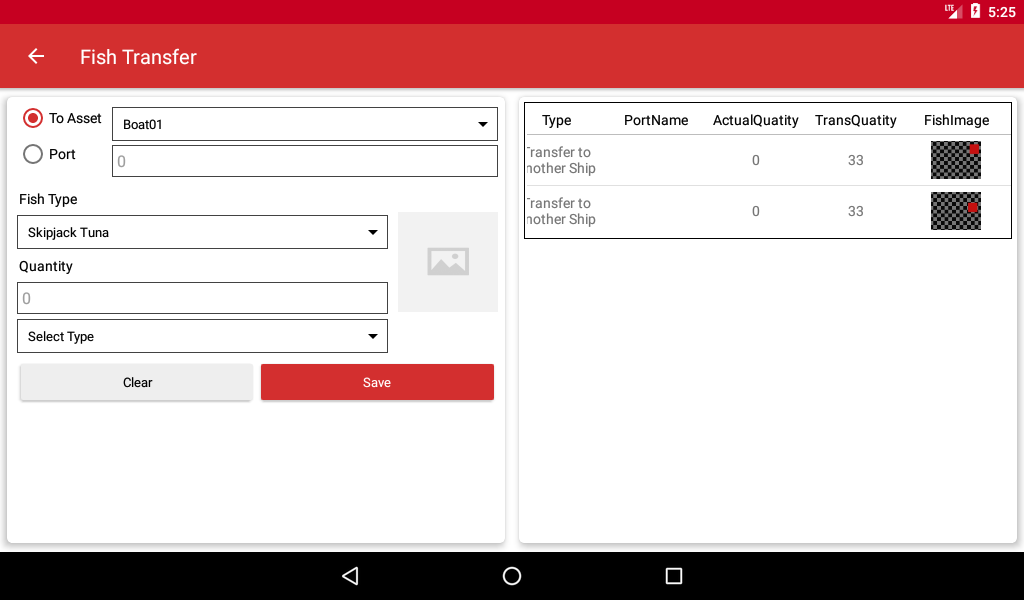Click the TransQuatity column header
Screen dimensions: 1024x600
pos(856,120)
